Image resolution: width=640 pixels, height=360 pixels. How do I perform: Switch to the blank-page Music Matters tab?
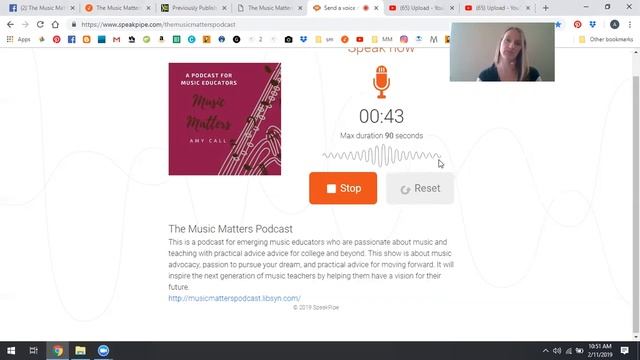(x=269, y=8)
